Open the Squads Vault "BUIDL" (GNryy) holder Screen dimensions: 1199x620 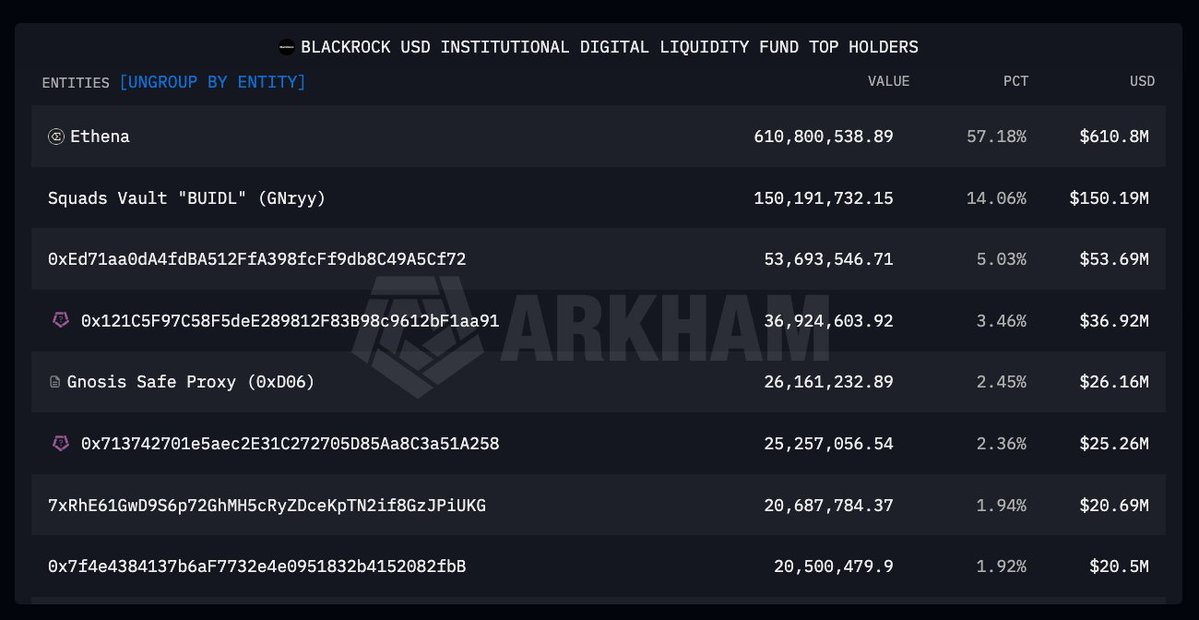pos(186,198)
